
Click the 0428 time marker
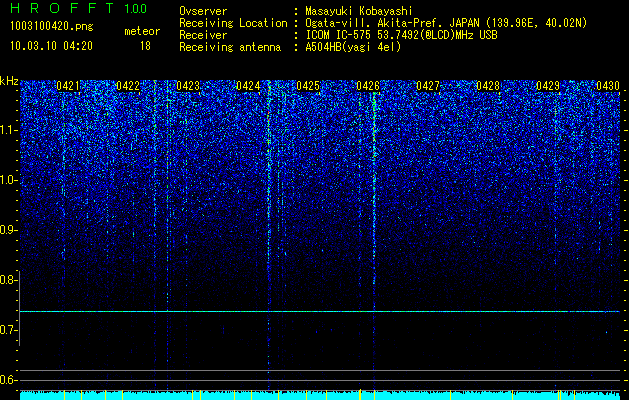(488, 85)
